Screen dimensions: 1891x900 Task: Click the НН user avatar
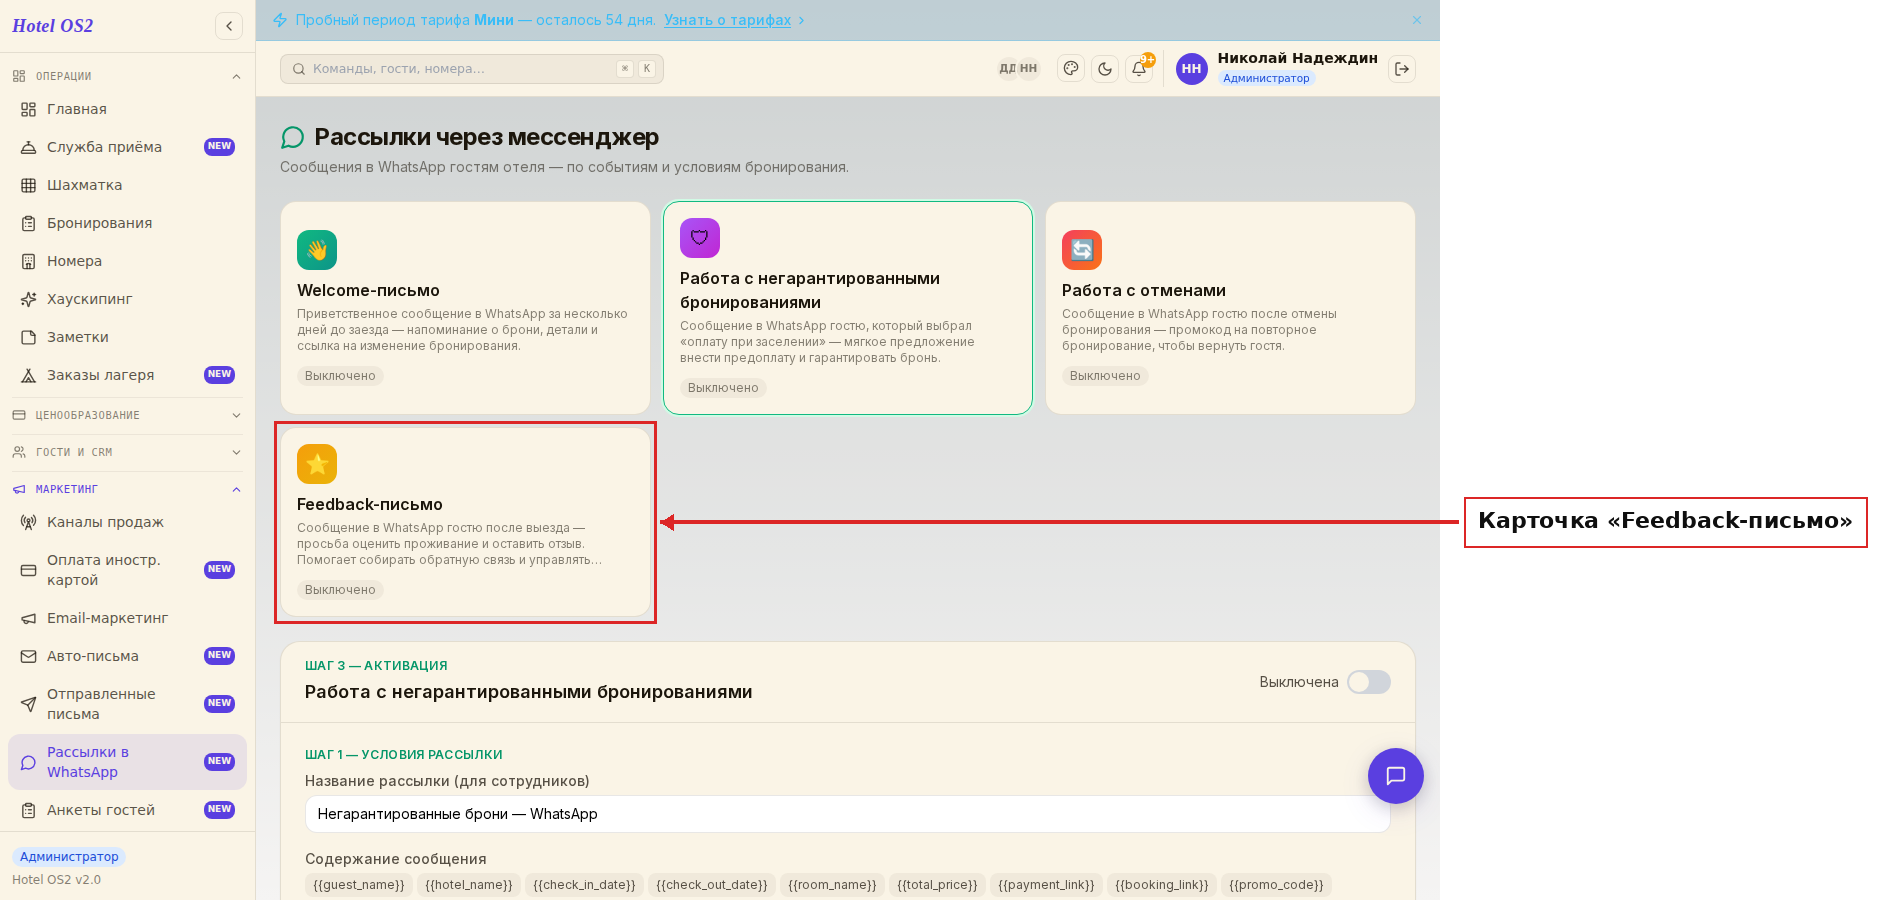coord(1191,69)
